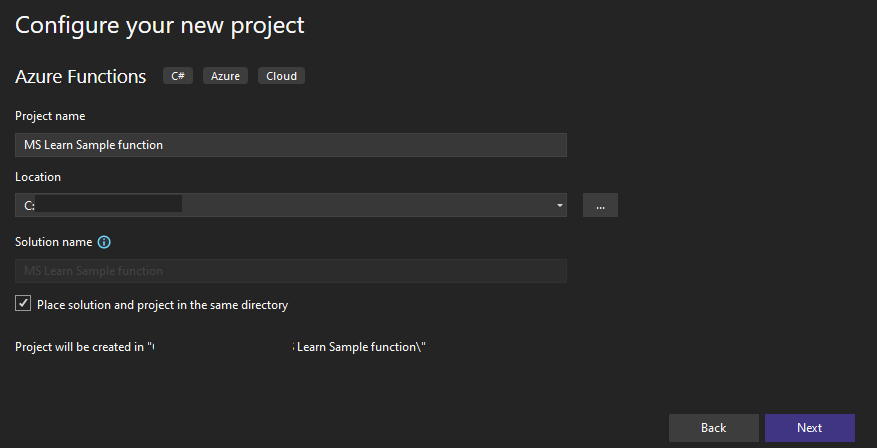This screenshot has height=448, width=877.
Task: Click the disabled Solution name field
Action: [291, 271]
